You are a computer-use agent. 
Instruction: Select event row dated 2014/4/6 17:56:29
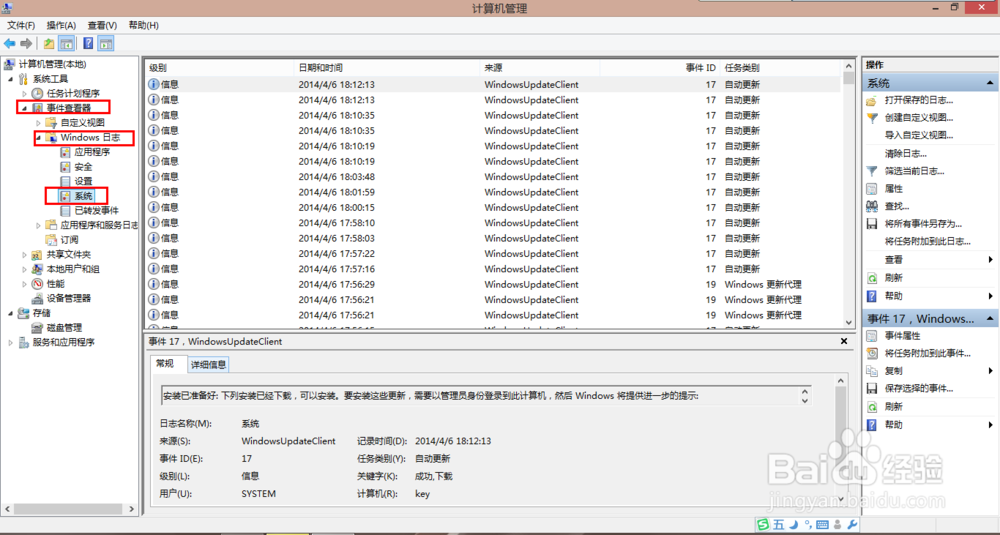[x=494, y=284]
